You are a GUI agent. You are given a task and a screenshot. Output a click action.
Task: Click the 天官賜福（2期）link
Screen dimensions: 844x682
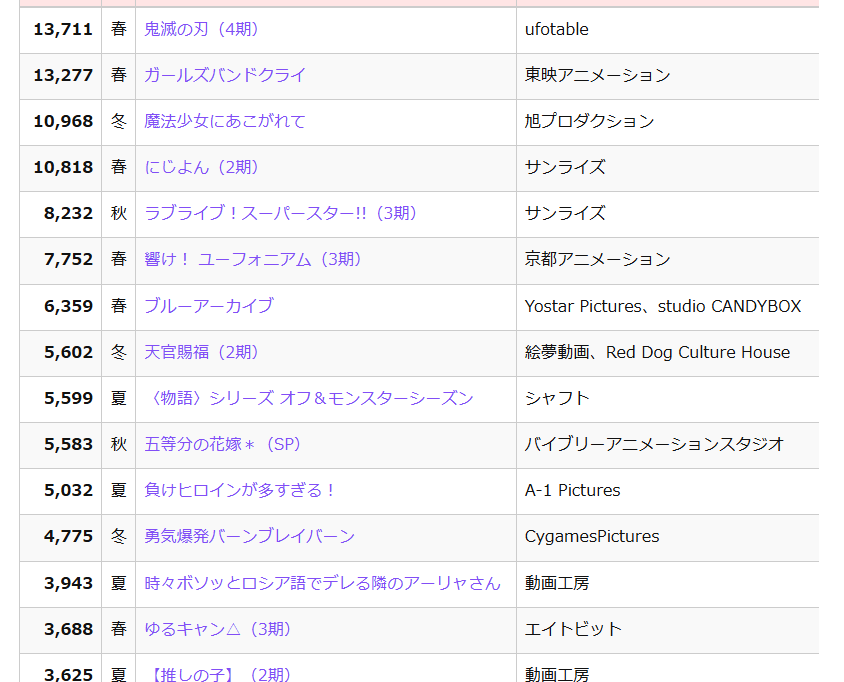[202, 352]
